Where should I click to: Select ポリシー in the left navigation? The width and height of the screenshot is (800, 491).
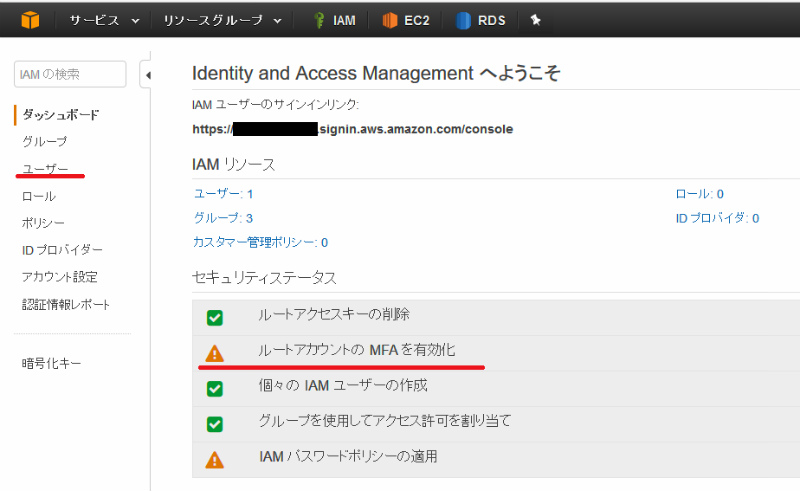coord(43,222)
